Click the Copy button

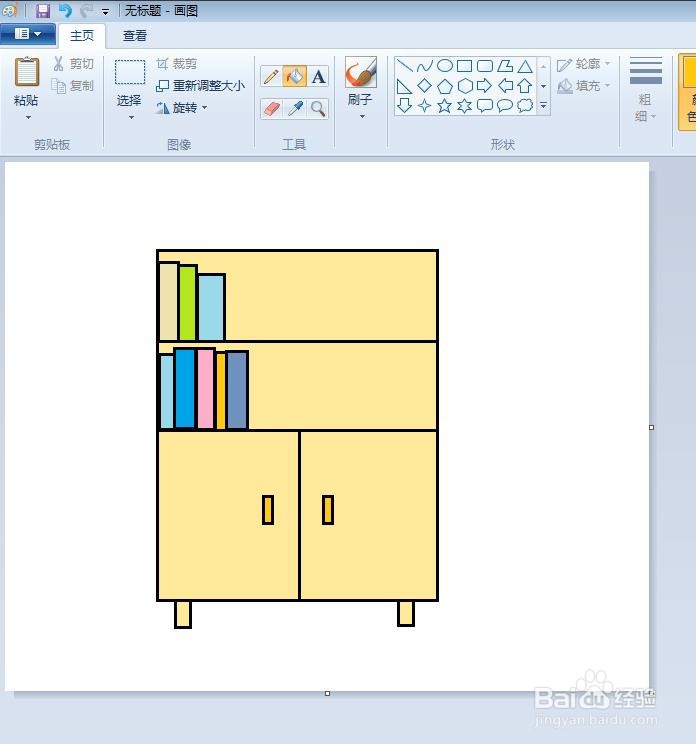(x=73, y=86)
